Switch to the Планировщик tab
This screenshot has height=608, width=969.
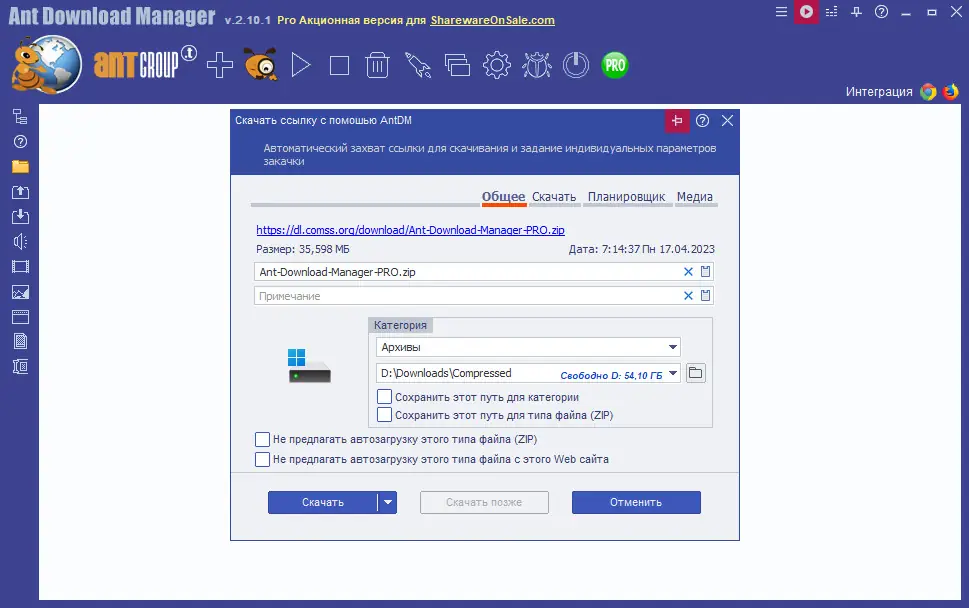(x=627, y=197)
